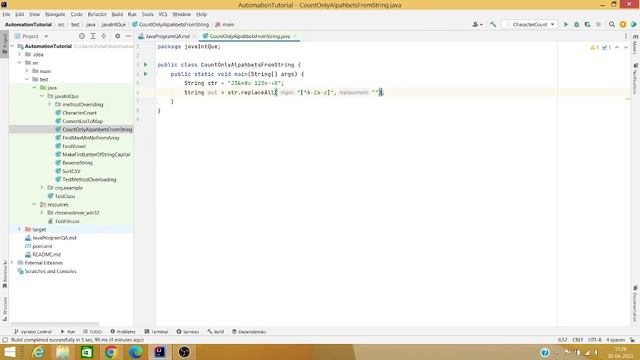Collapse the AutomationTutorial root node
The height and width of the screenshot is (360, 640).
click(x=12, y=46)
